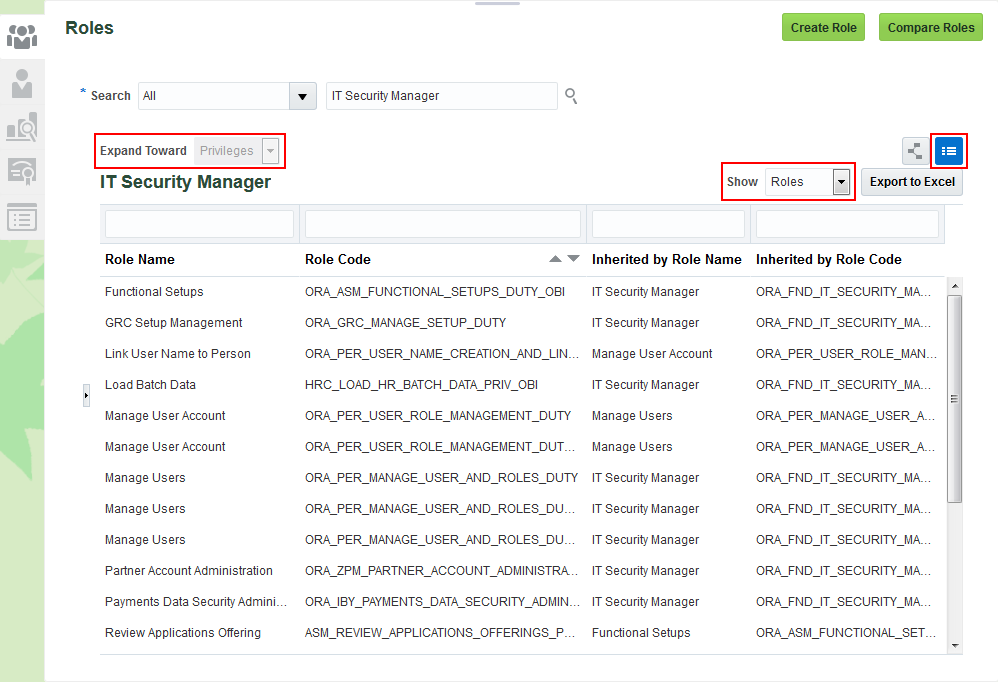
Task: Click the vertical scrollbar thumb in table
Action: 954,398
